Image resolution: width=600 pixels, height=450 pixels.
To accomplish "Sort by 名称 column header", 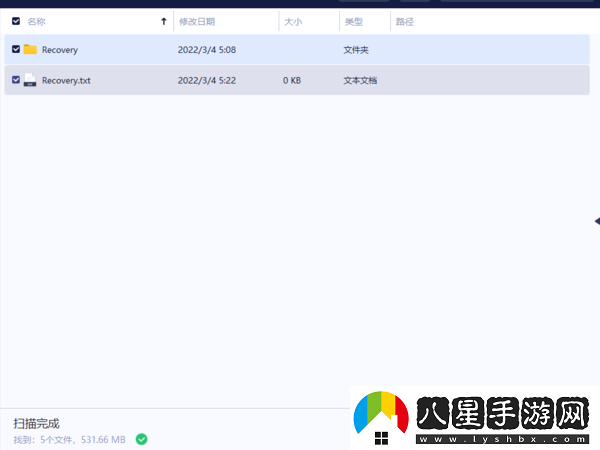I will pyautogui.click(x=36, y=22).
